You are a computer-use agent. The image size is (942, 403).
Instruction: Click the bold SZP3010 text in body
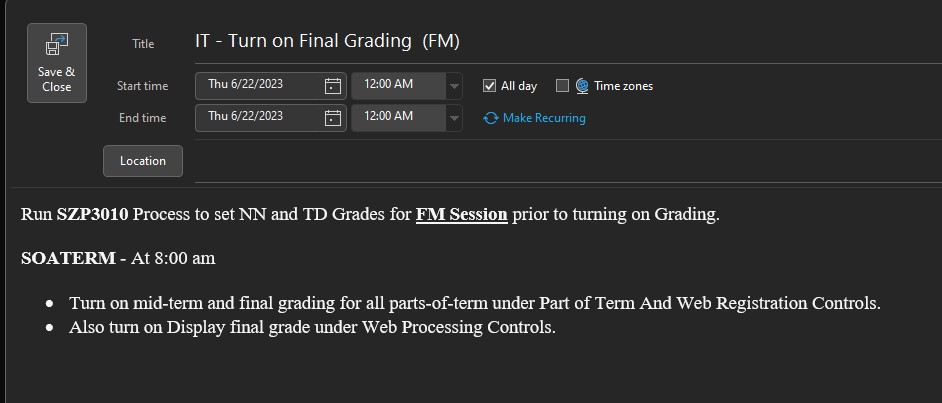pos(93,214)
